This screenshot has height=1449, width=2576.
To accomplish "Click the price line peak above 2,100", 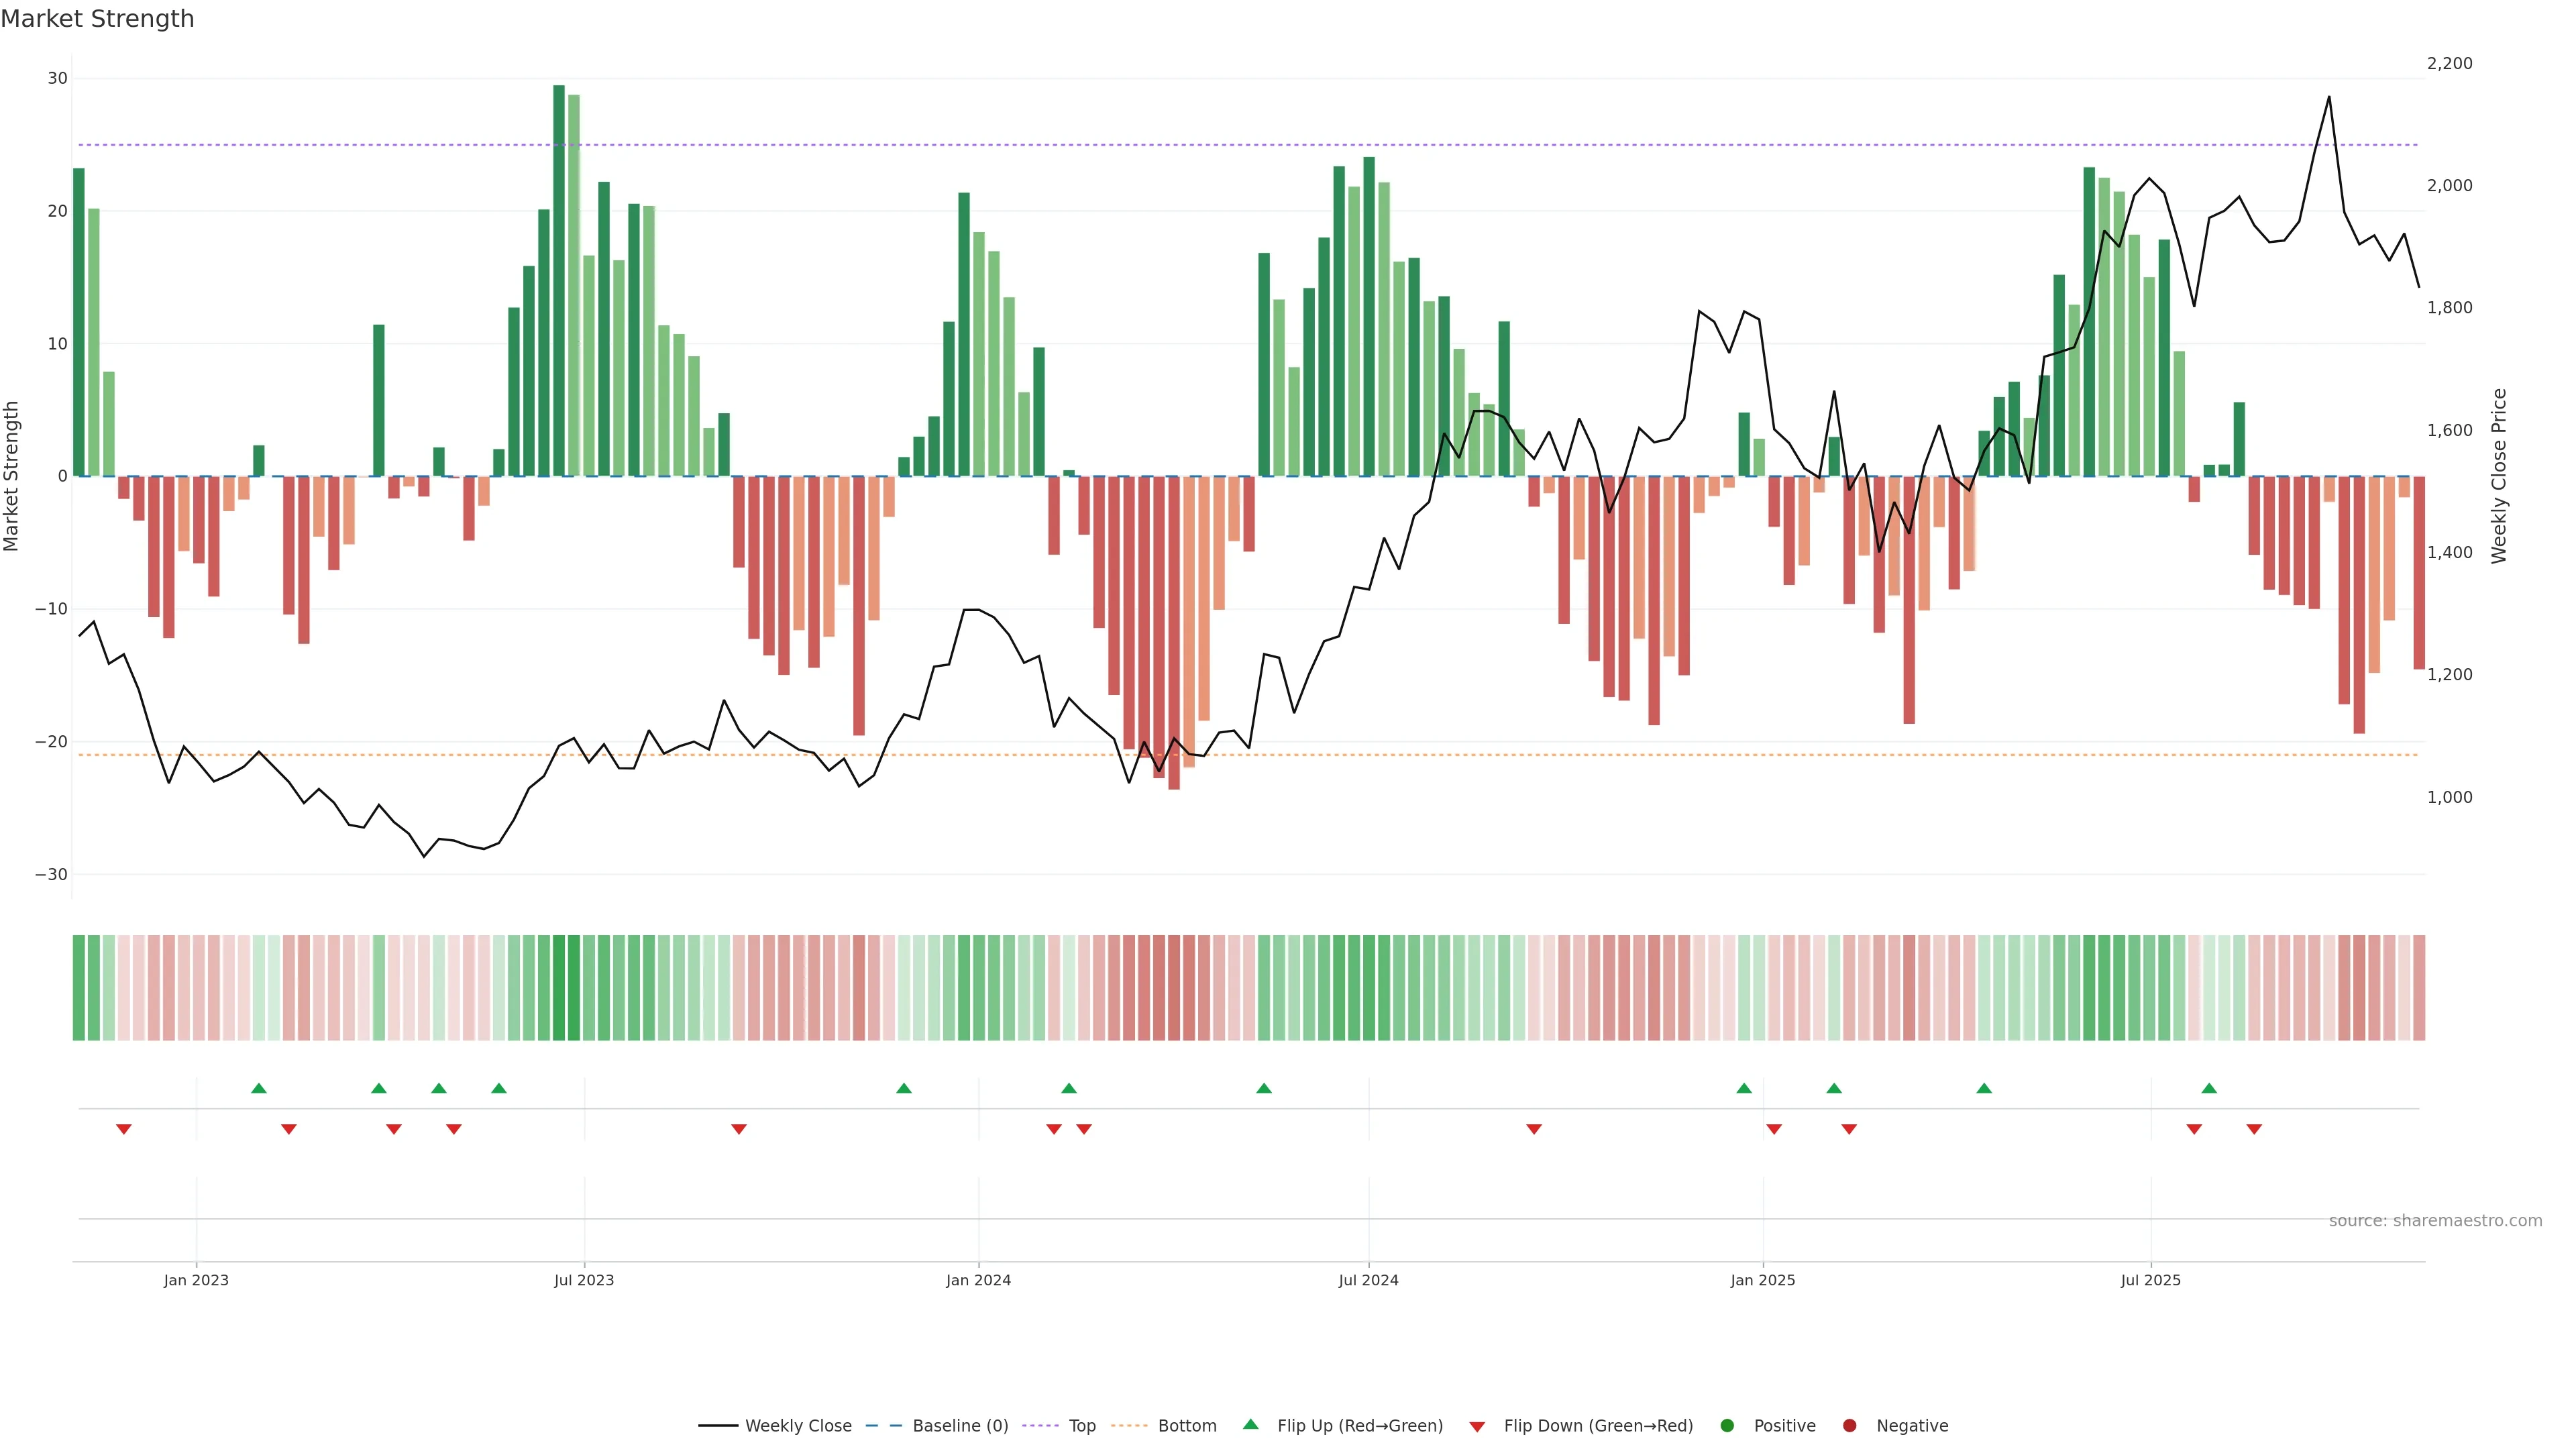I will 2329,97.
